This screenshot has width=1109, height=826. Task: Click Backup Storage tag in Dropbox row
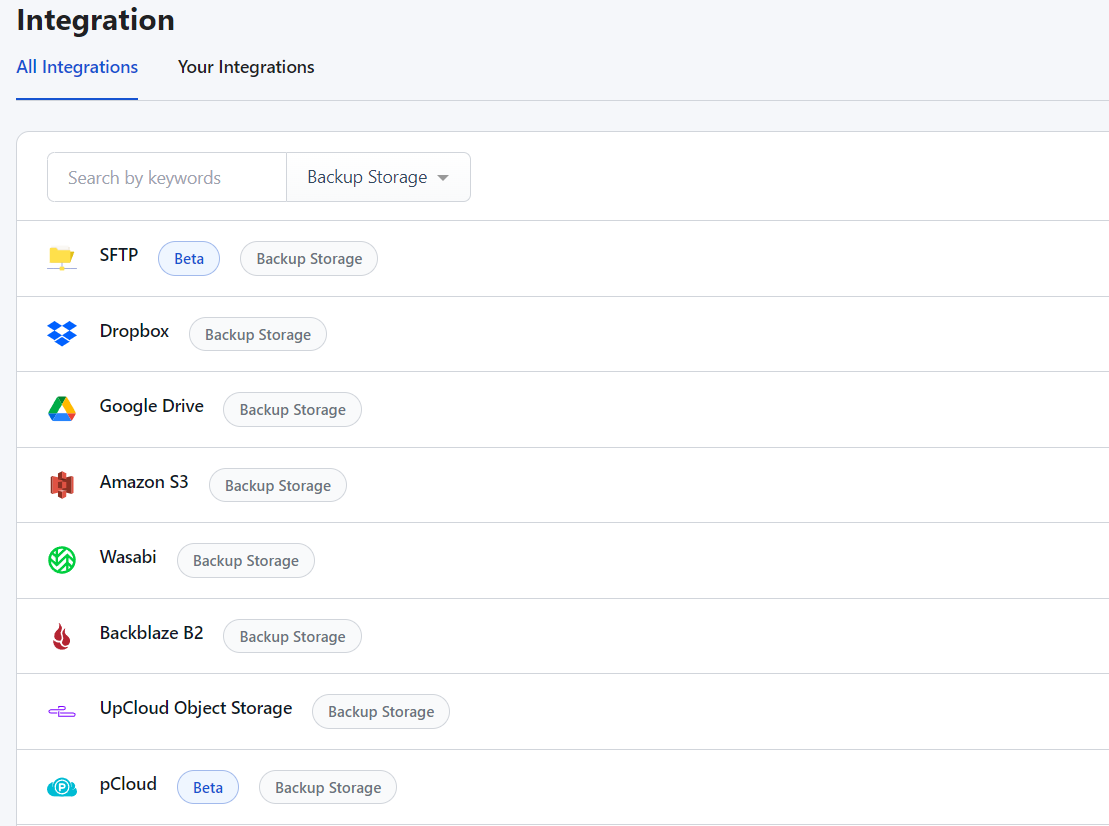(257, 334)
